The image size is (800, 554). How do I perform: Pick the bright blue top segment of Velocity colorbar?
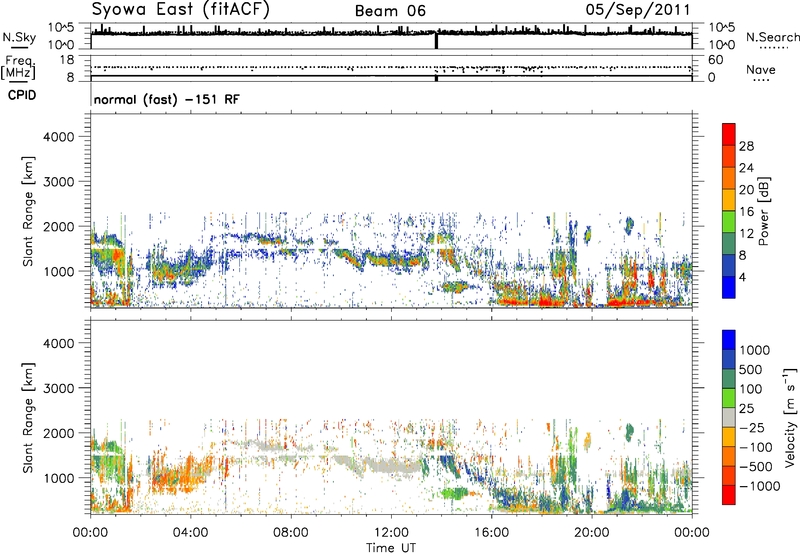point(729,340)
